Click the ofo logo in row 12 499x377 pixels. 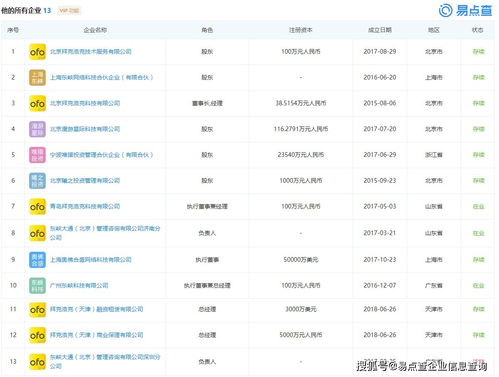point(37,335)
